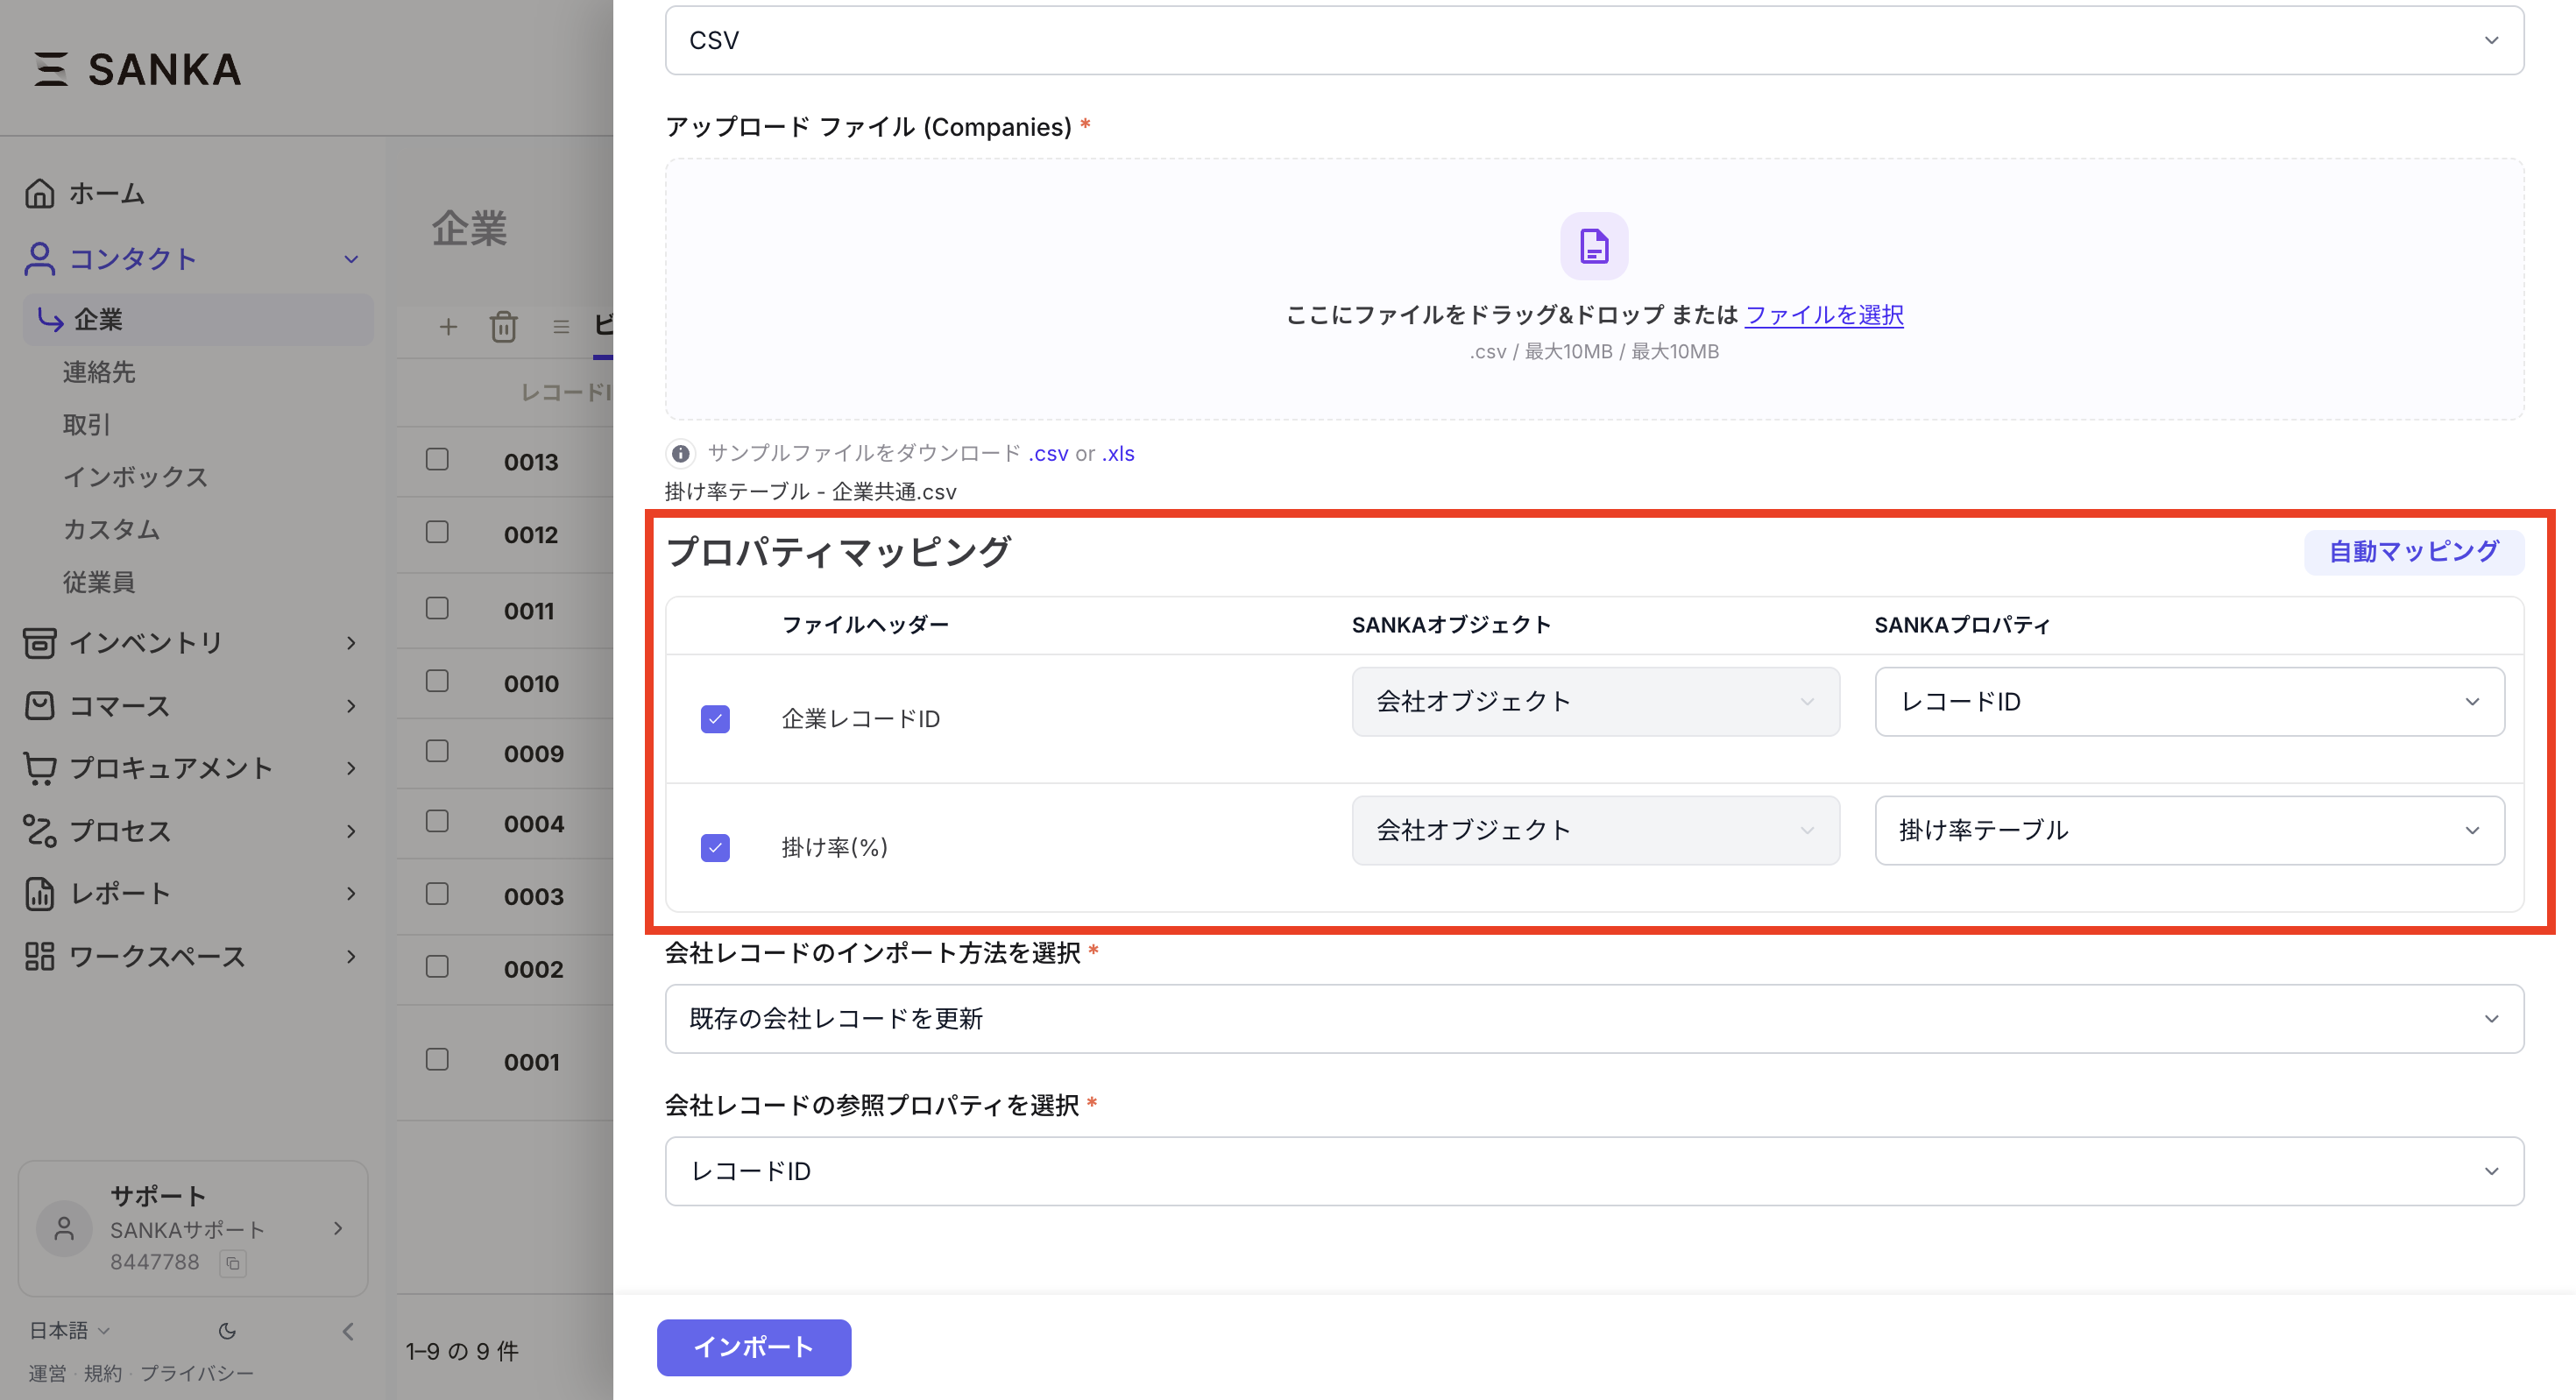
Task: Toggle dark mode moon icon
Action: tap(227, 1331)
